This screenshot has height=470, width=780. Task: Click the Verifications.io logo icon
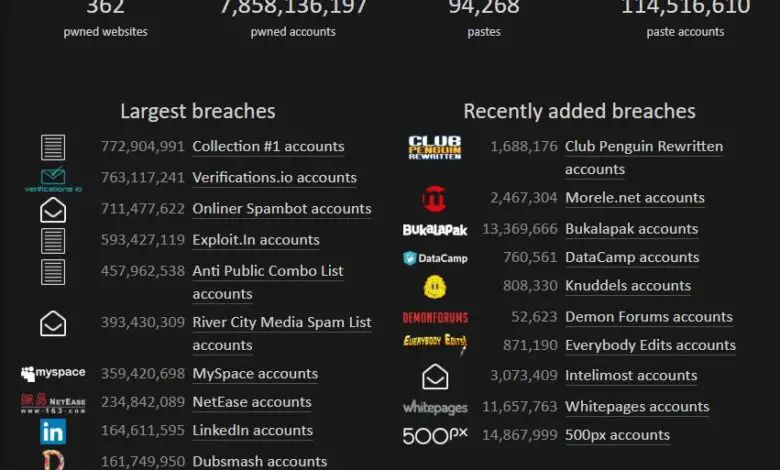[53, 179]
